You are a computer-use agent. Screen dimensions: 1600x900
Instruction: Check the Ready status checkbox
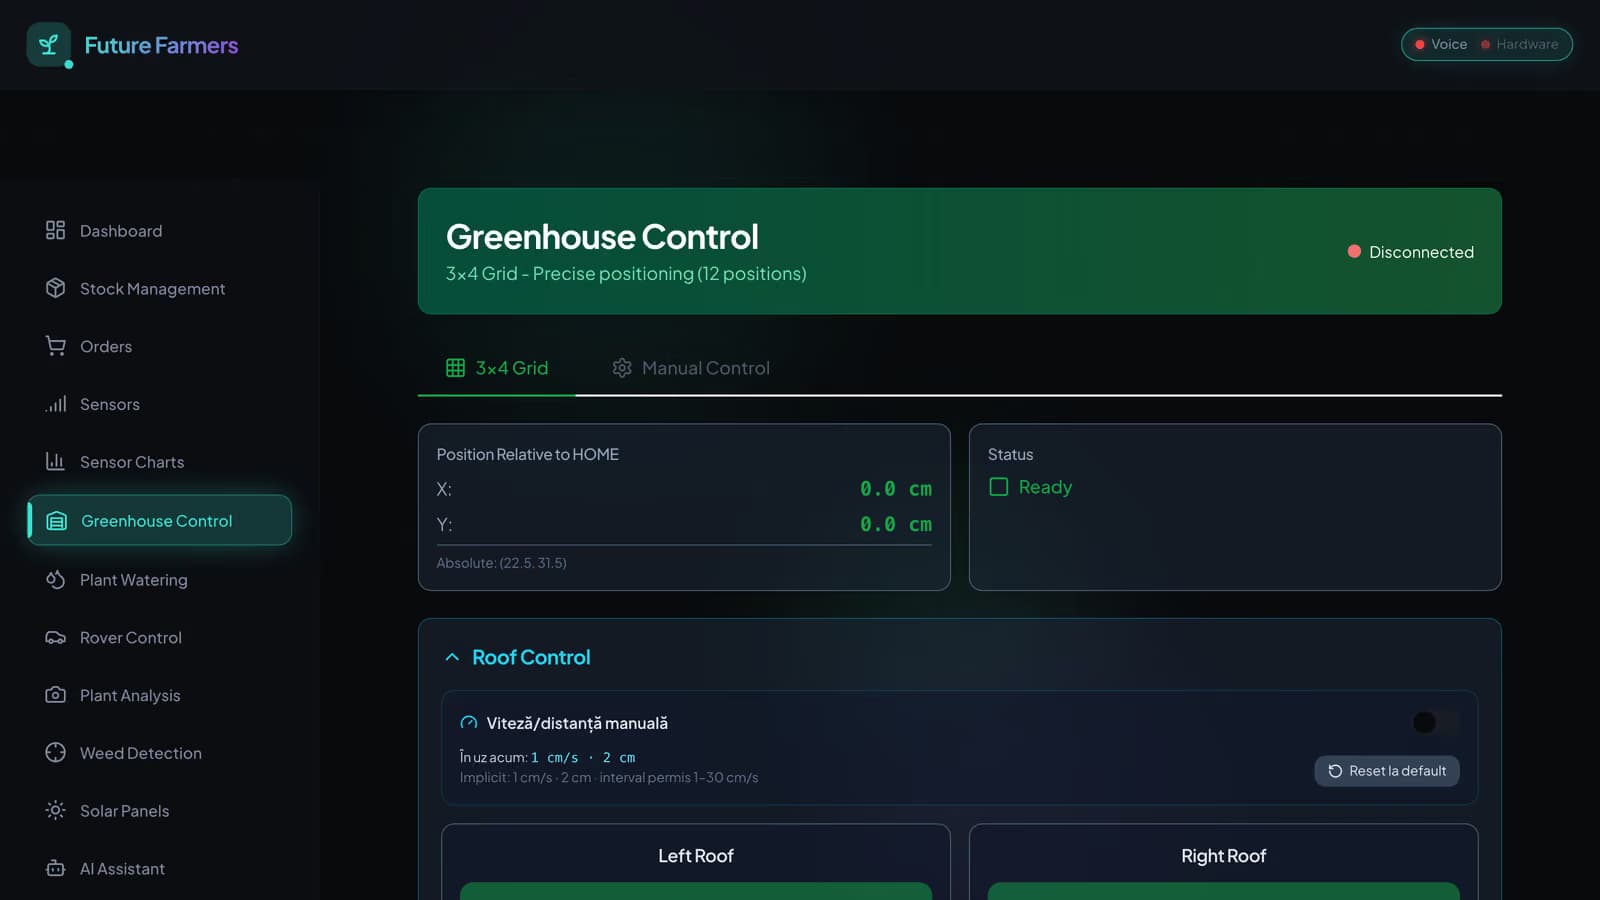(998, 487)
